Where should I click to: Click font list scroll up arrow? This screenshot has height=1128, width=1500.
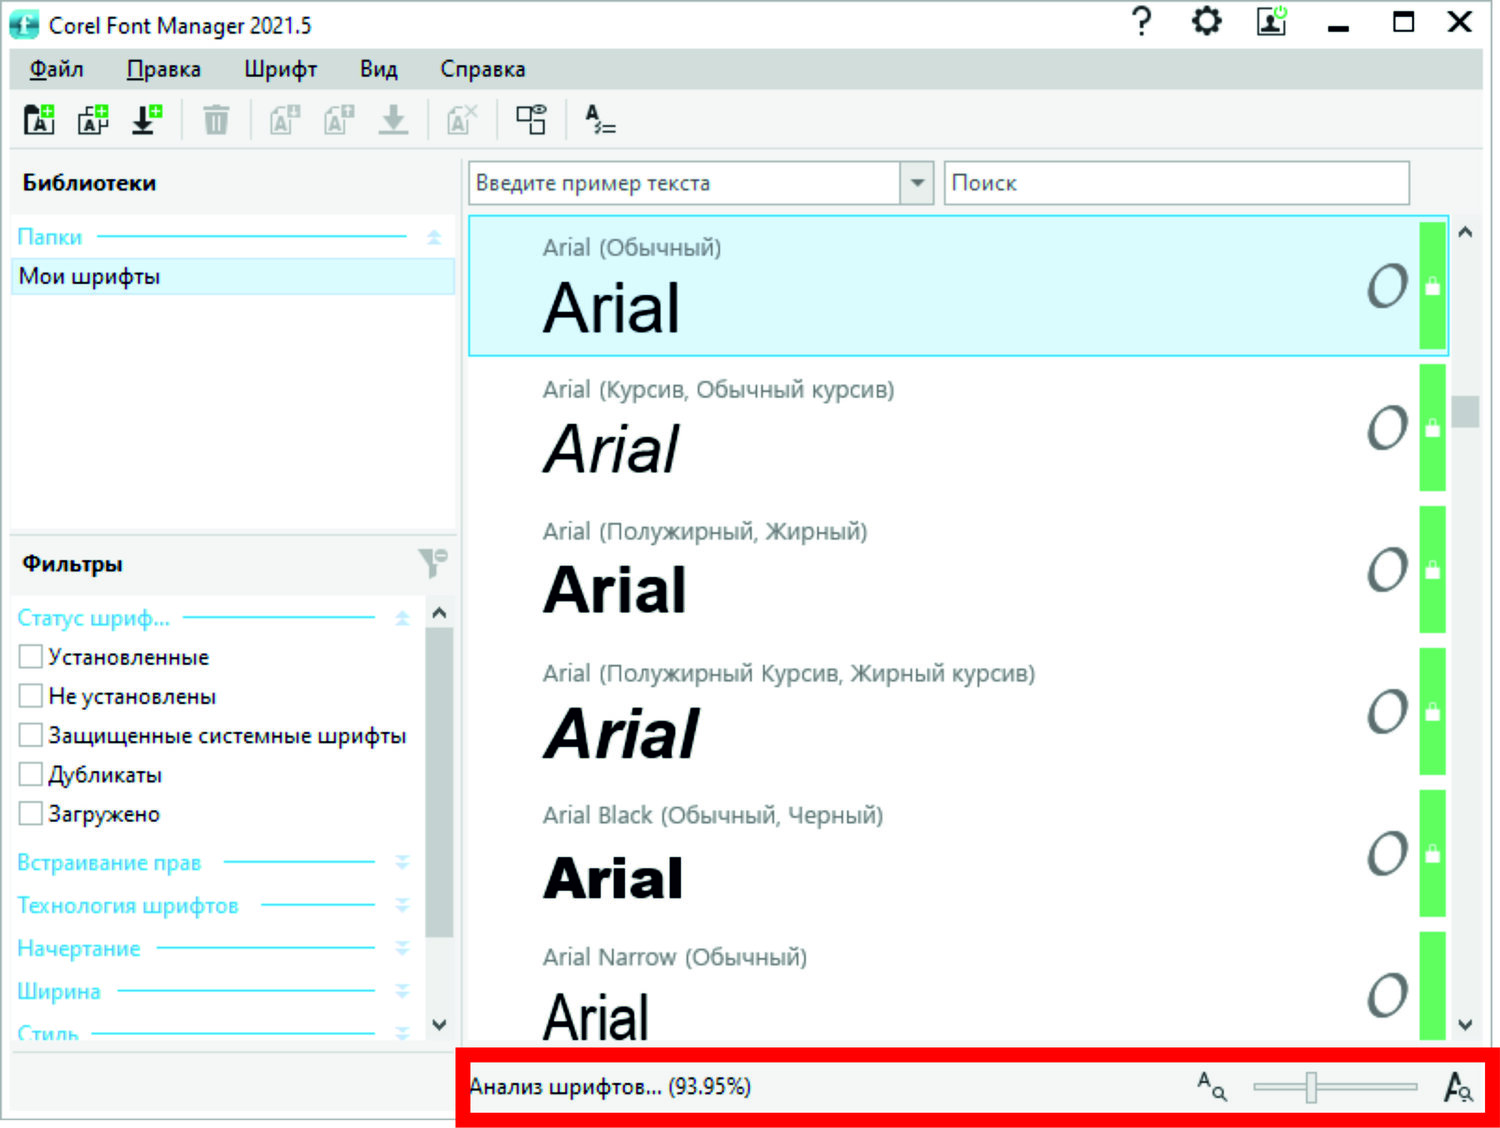tap(1465, 232)
